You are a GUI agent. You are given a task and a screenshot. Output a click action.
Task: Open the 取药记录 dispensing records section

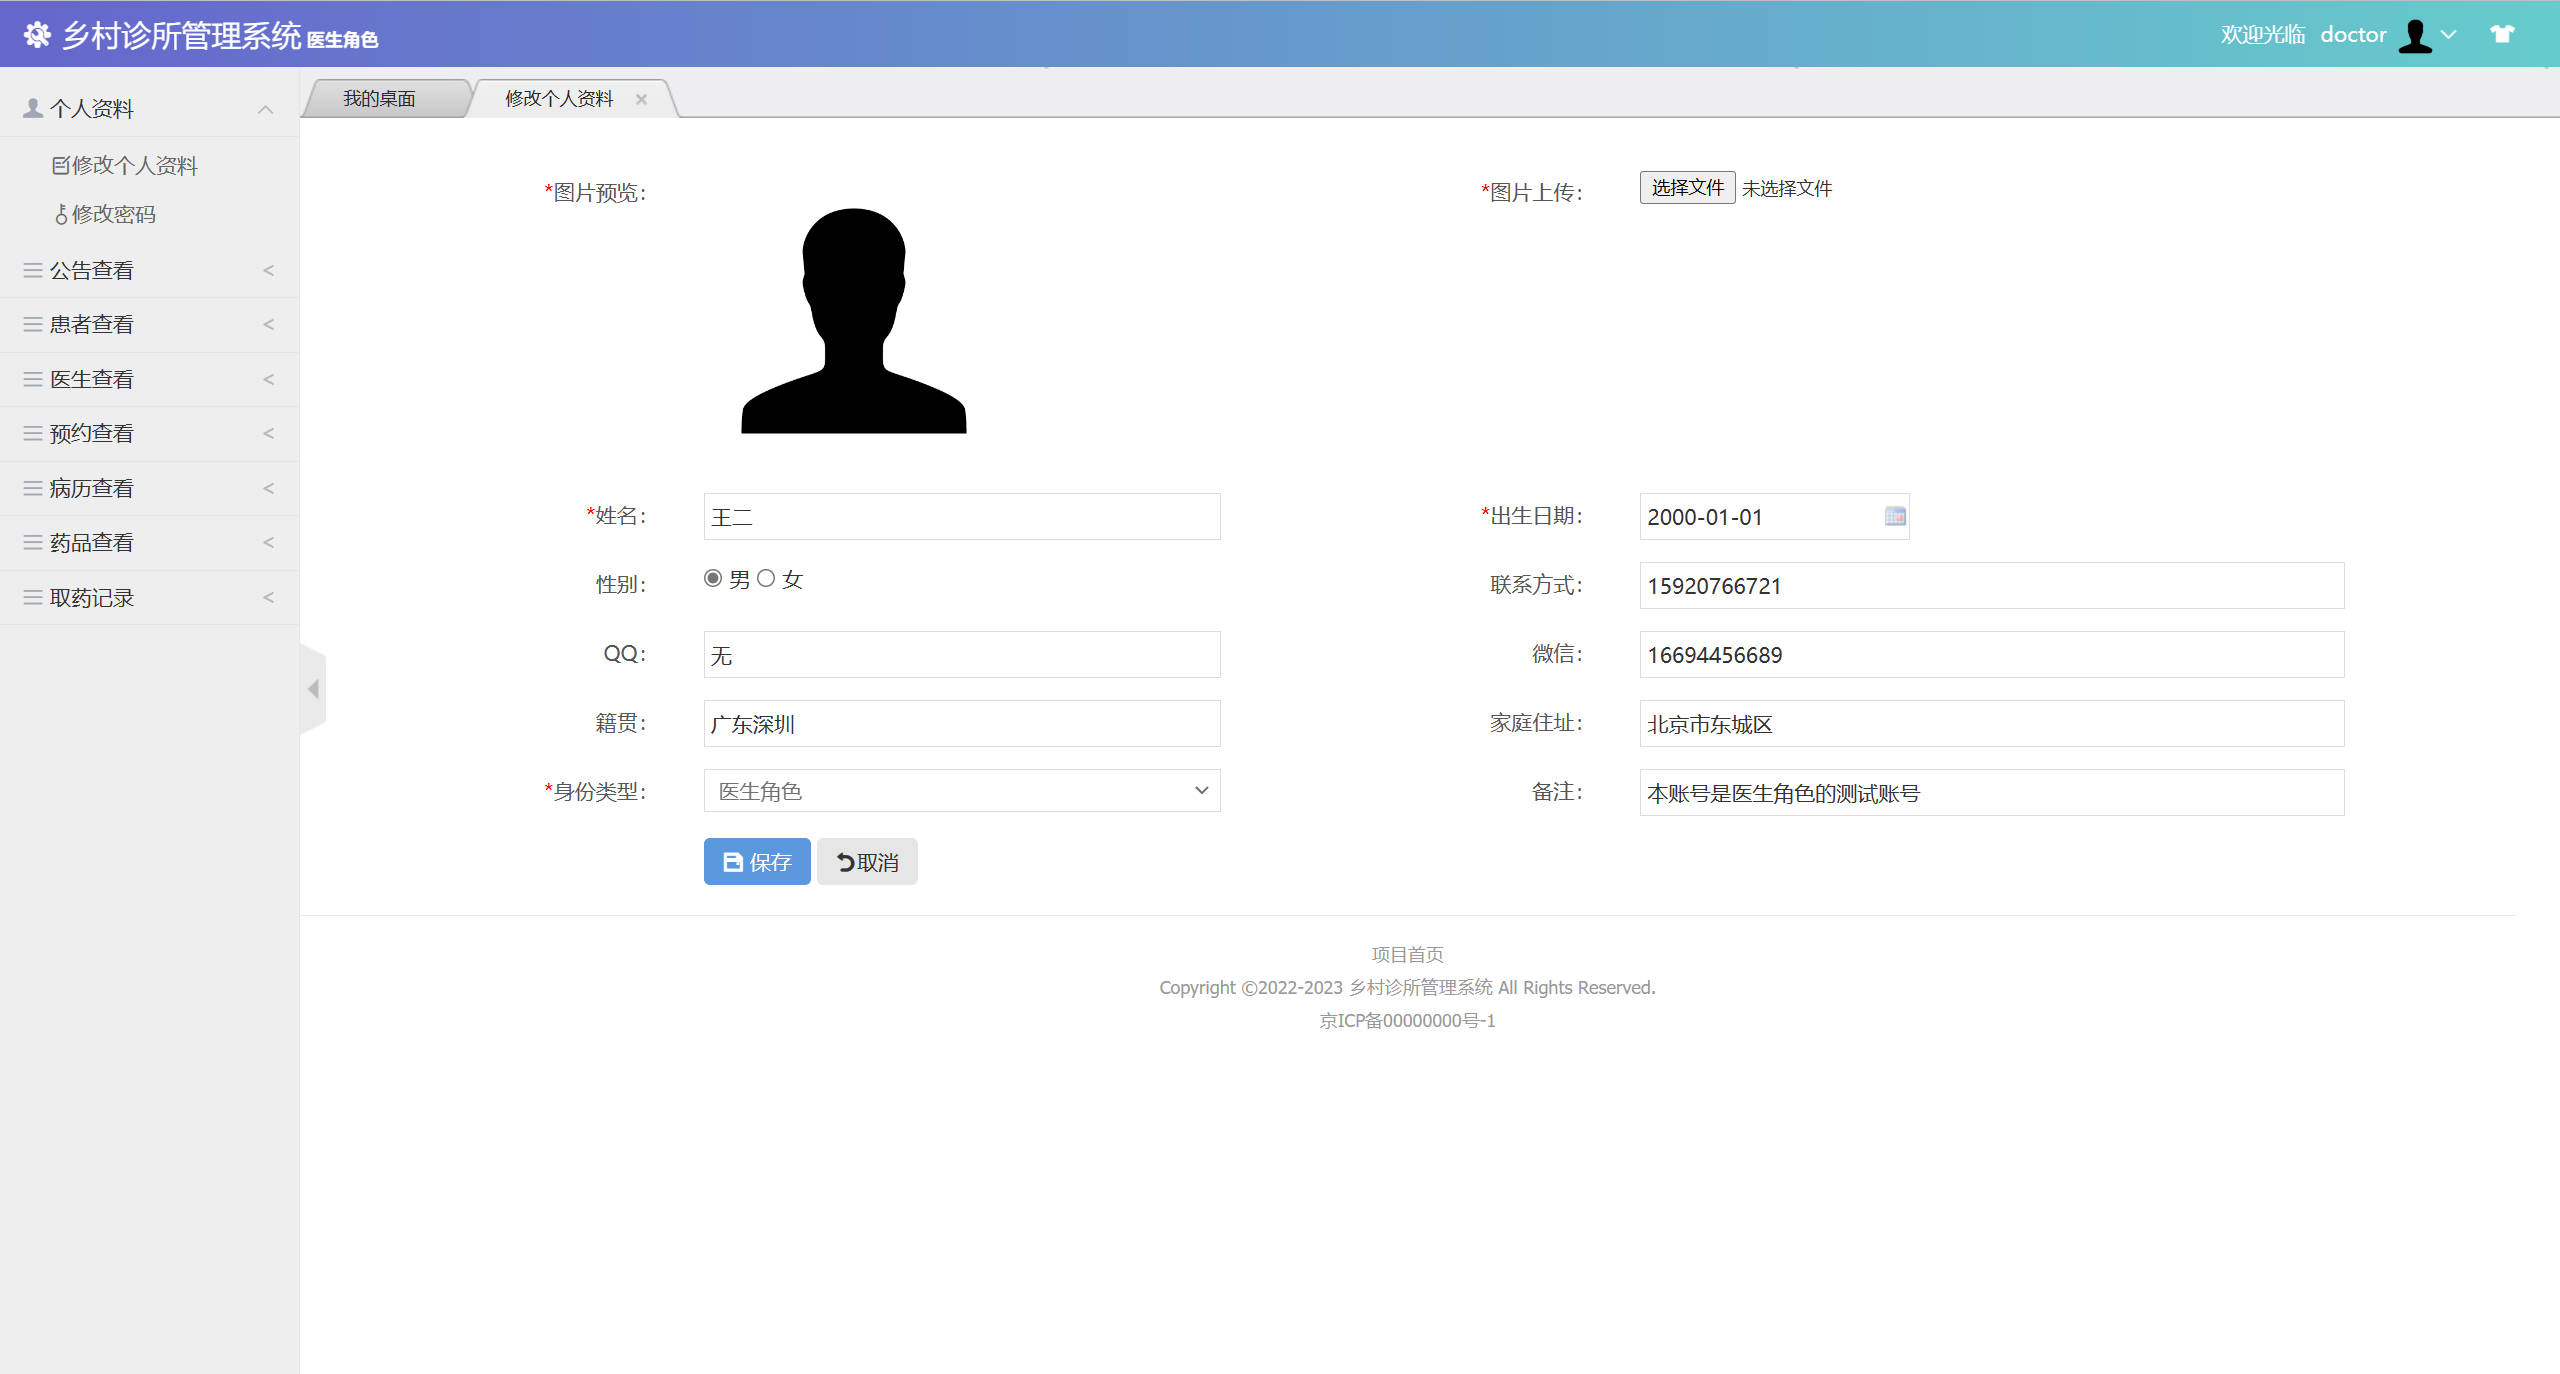(x=91, y=597)
